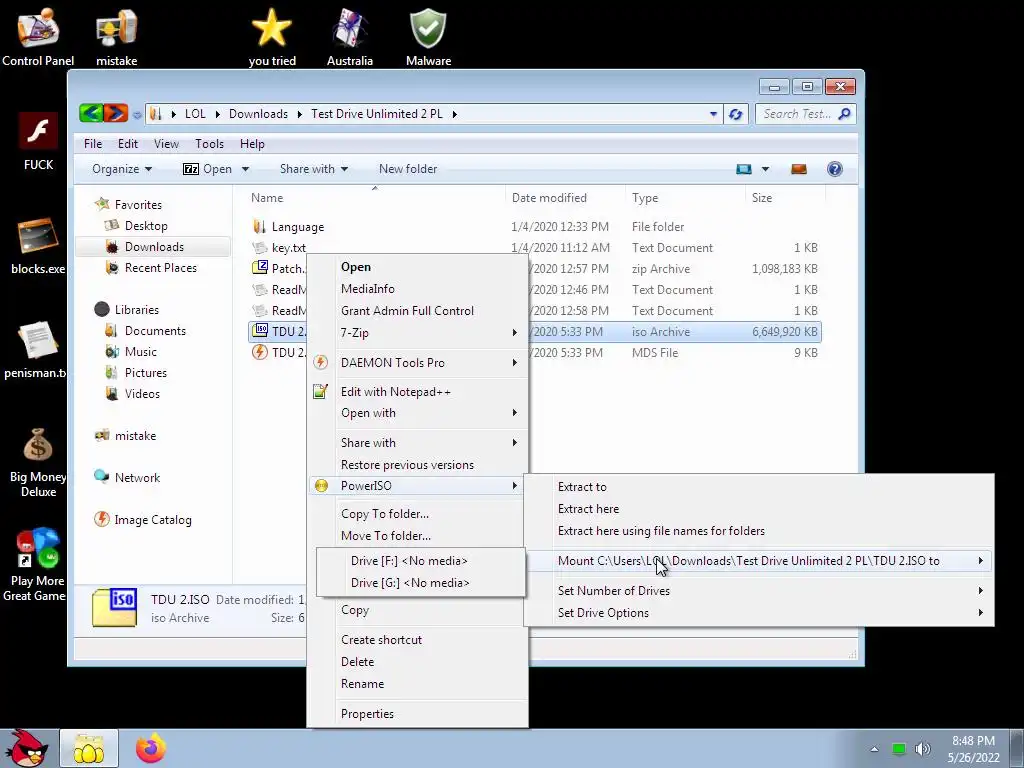Open the Organize dropdown
The image size is (1024, 768).
click(x=121, y=169)
